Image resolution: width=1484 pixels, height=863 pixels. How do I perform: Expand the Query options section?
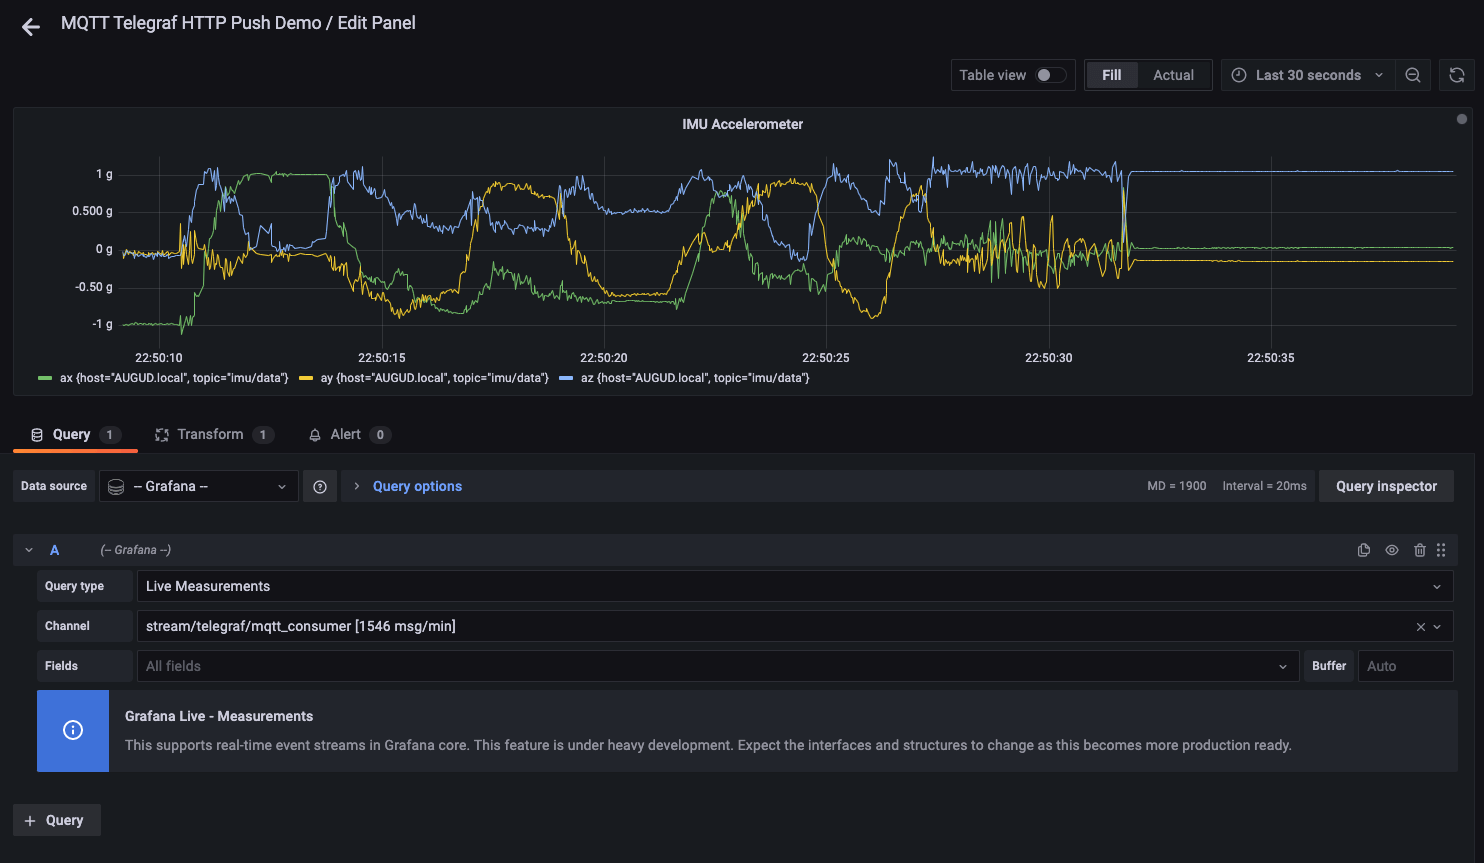(x=416, y=486)
